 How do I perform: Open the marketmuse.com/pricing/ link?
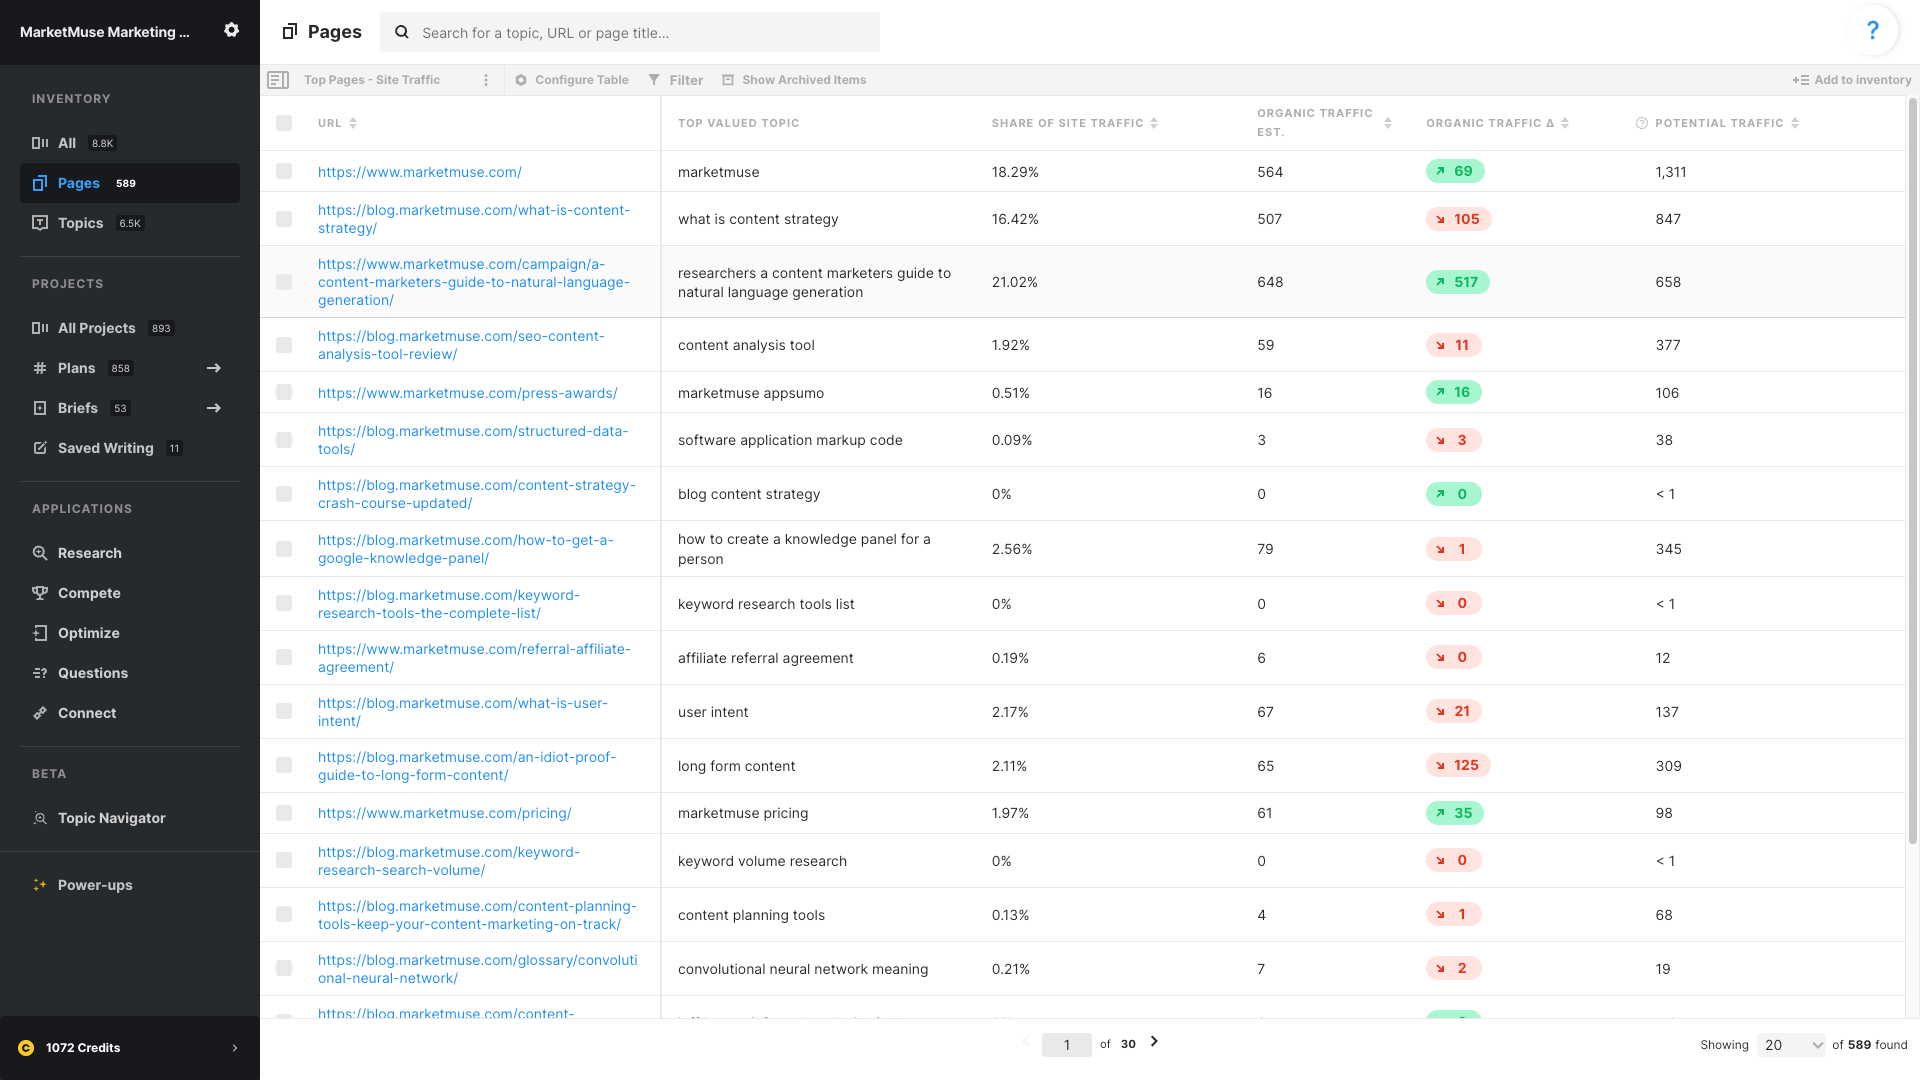pos(444,813)
